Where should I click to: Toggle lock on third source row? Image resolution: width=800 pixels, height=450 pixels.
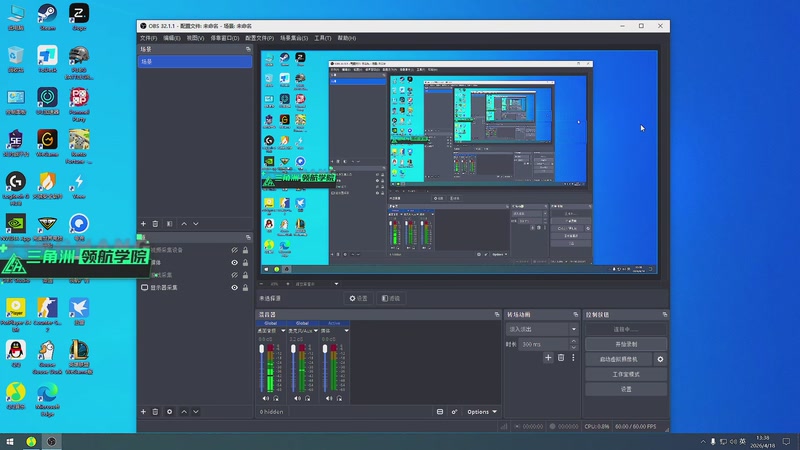pyautogui.click(x=245, y=275)
